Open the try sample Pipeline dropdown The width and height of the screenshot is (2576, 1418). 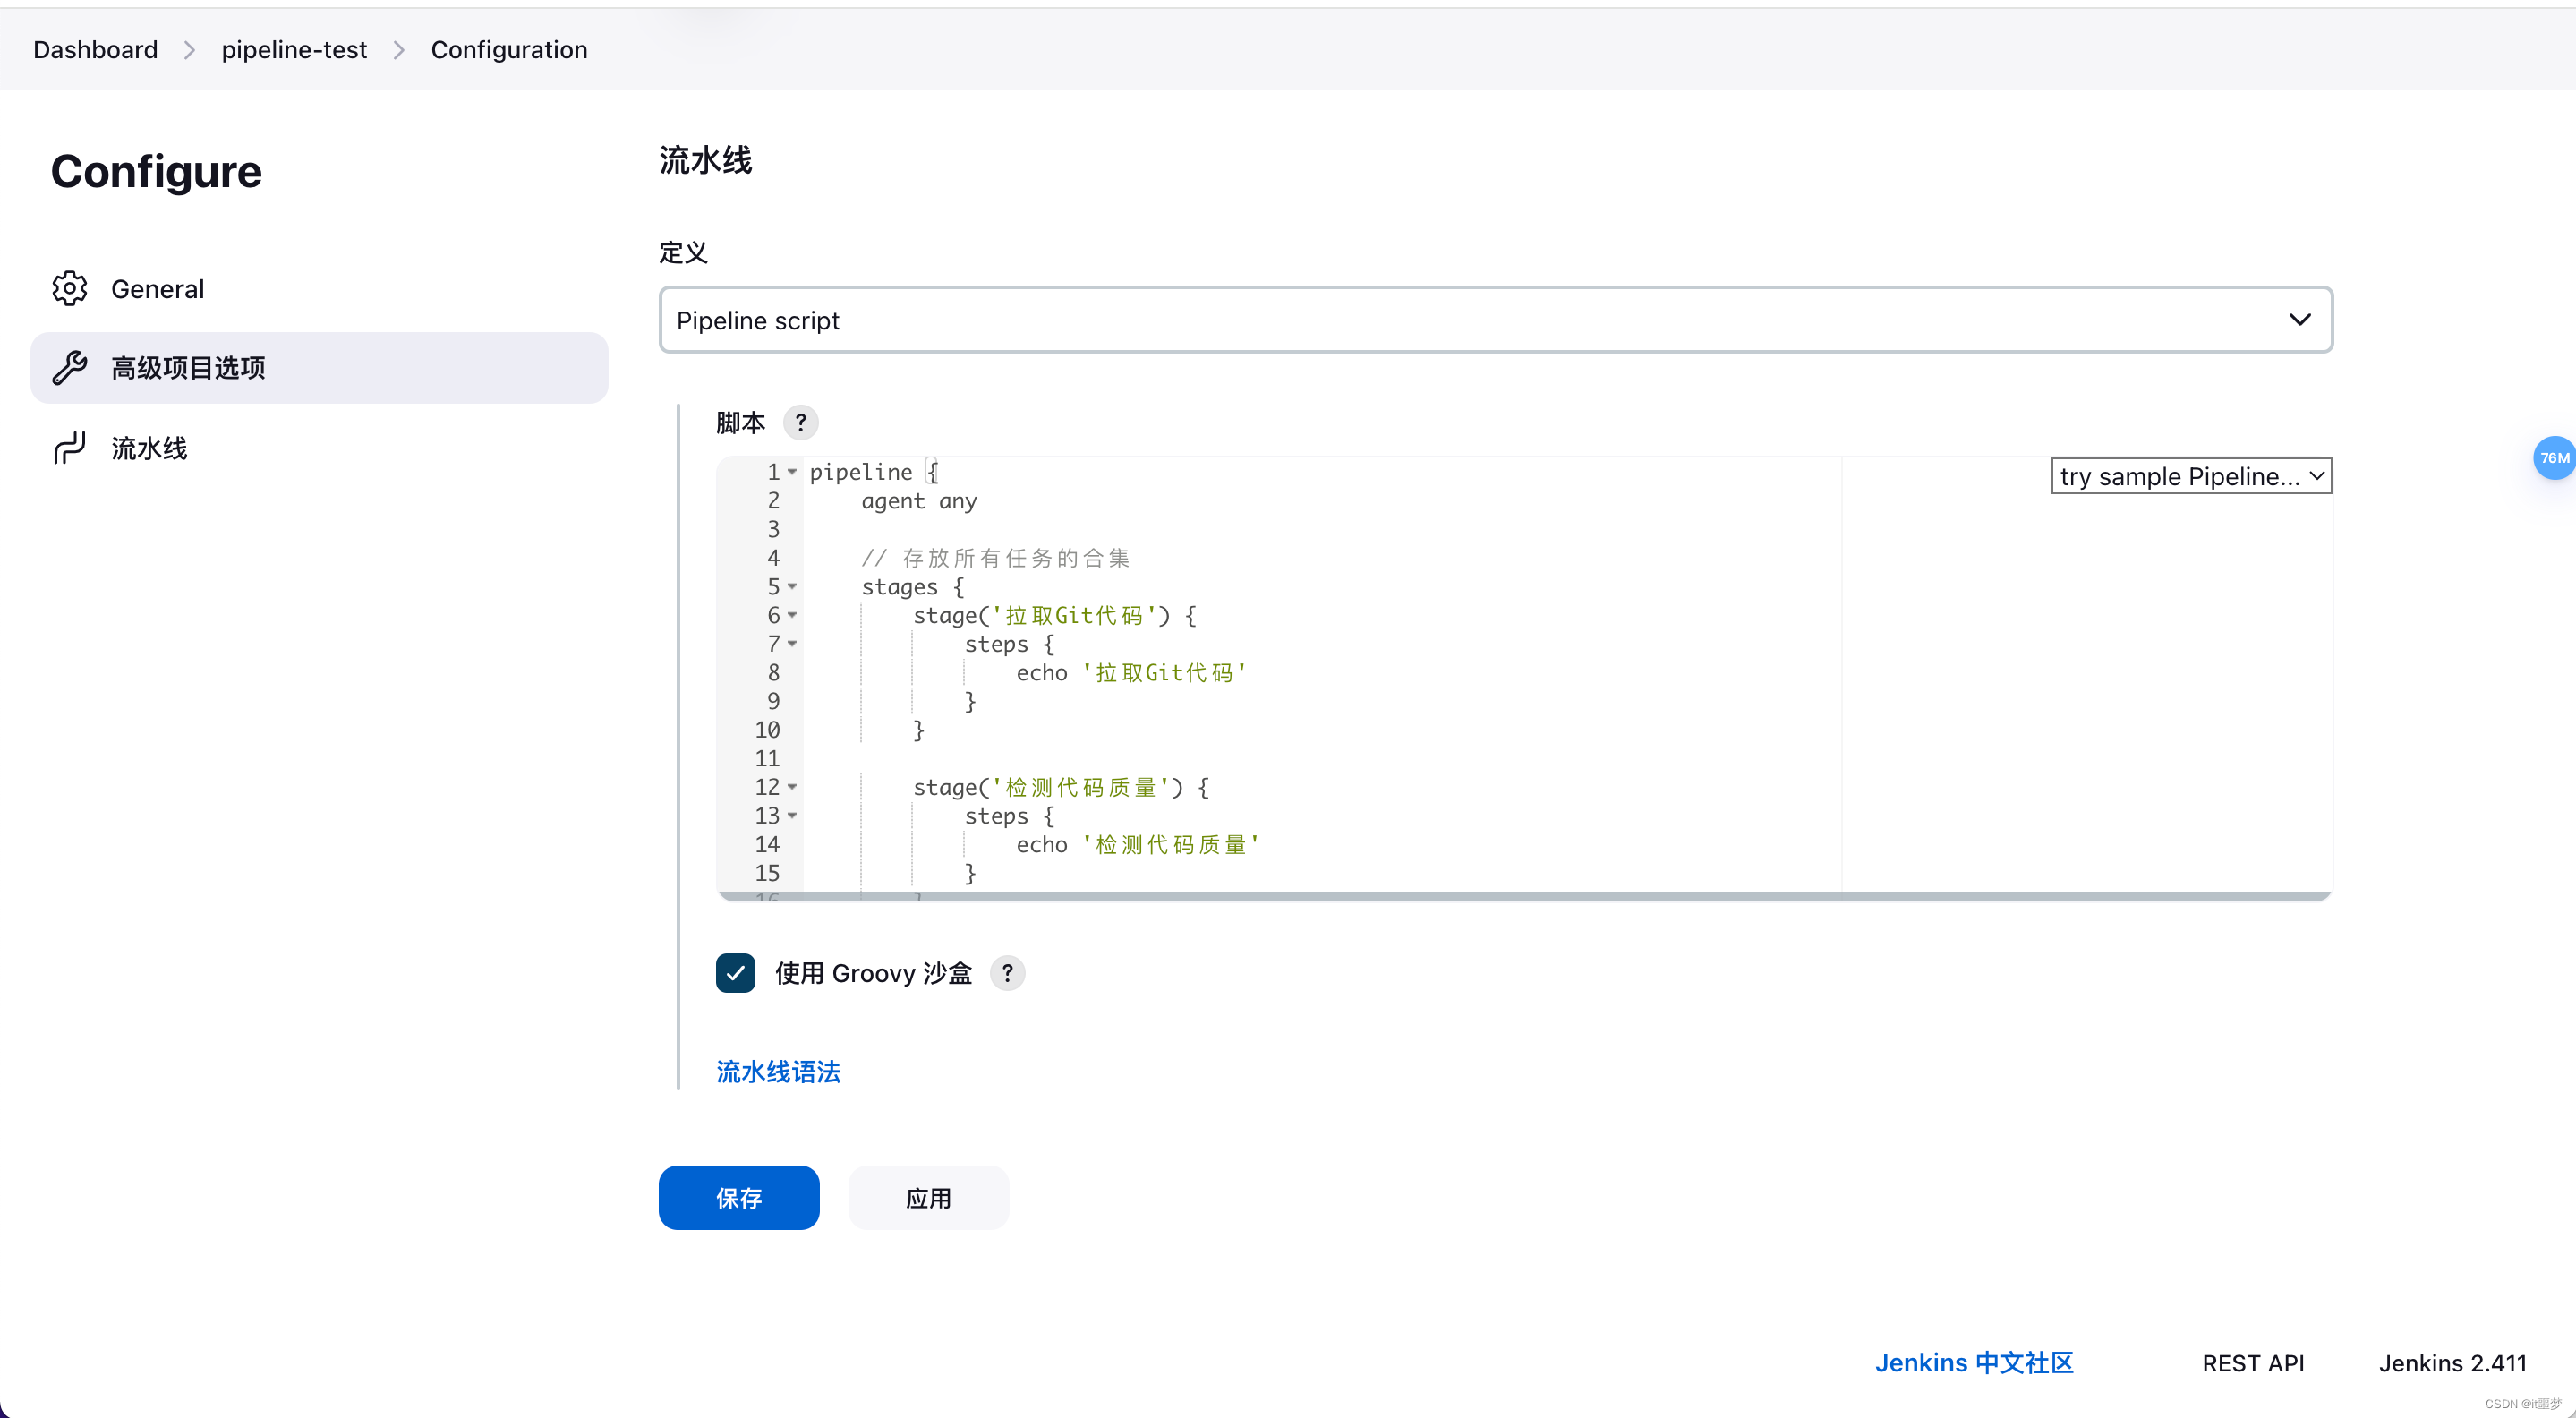[2190, 476]
